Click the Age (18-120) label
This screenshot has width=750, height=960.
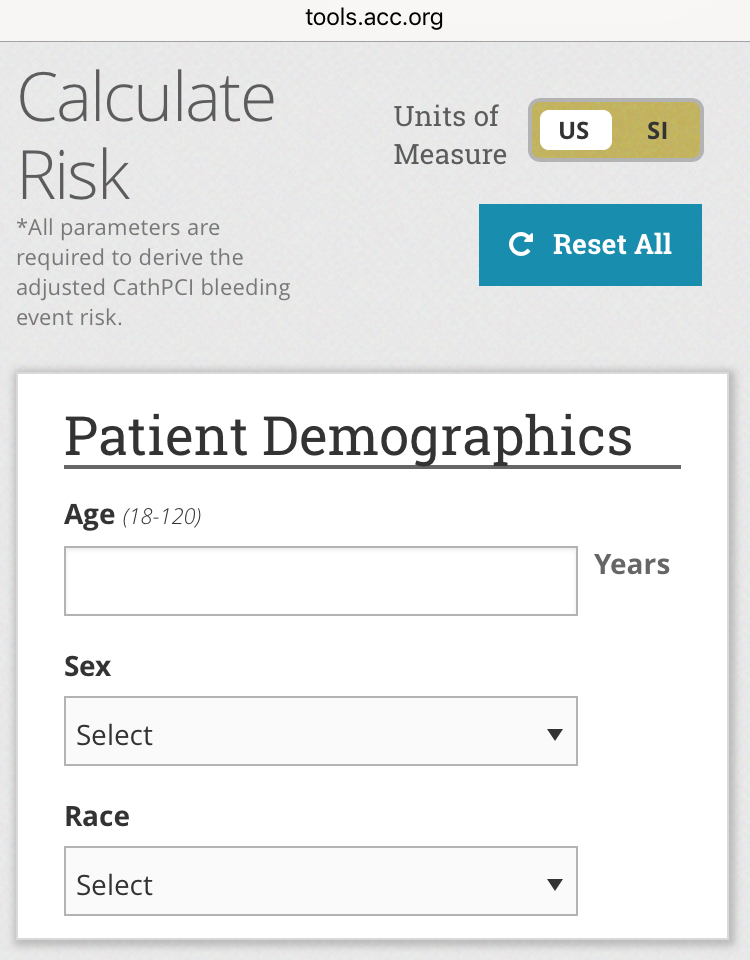[132, 515]
